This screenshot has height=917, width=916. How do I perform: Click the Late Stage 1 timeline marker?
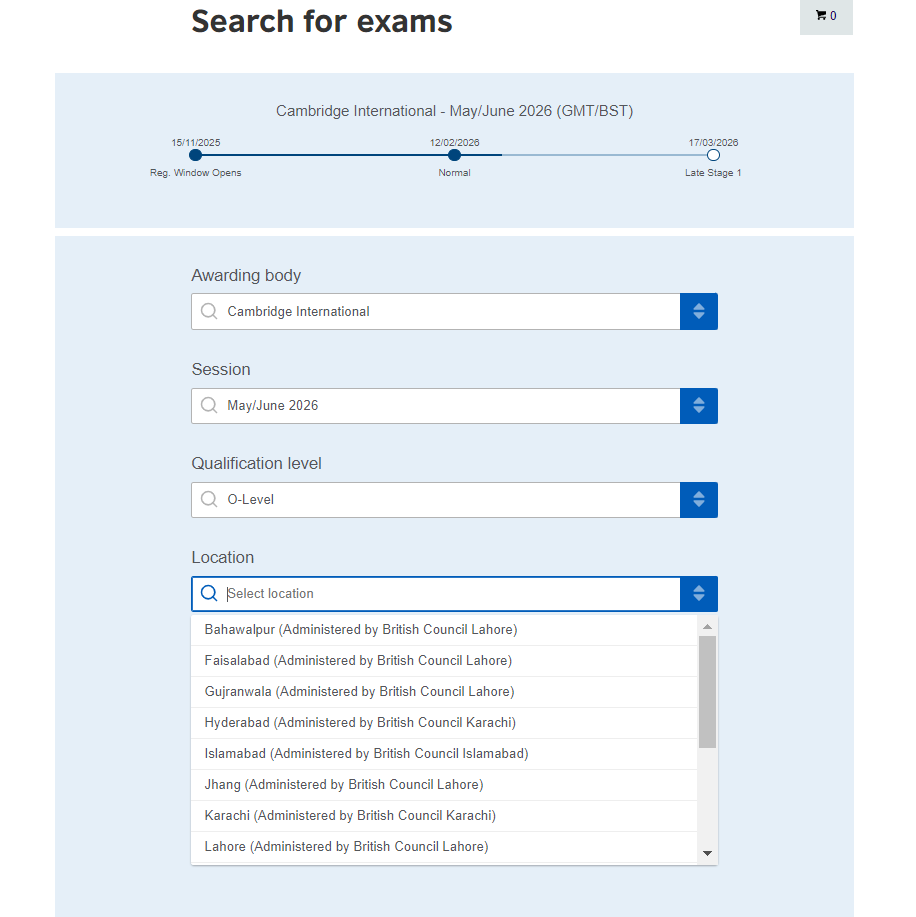(713, 155)
